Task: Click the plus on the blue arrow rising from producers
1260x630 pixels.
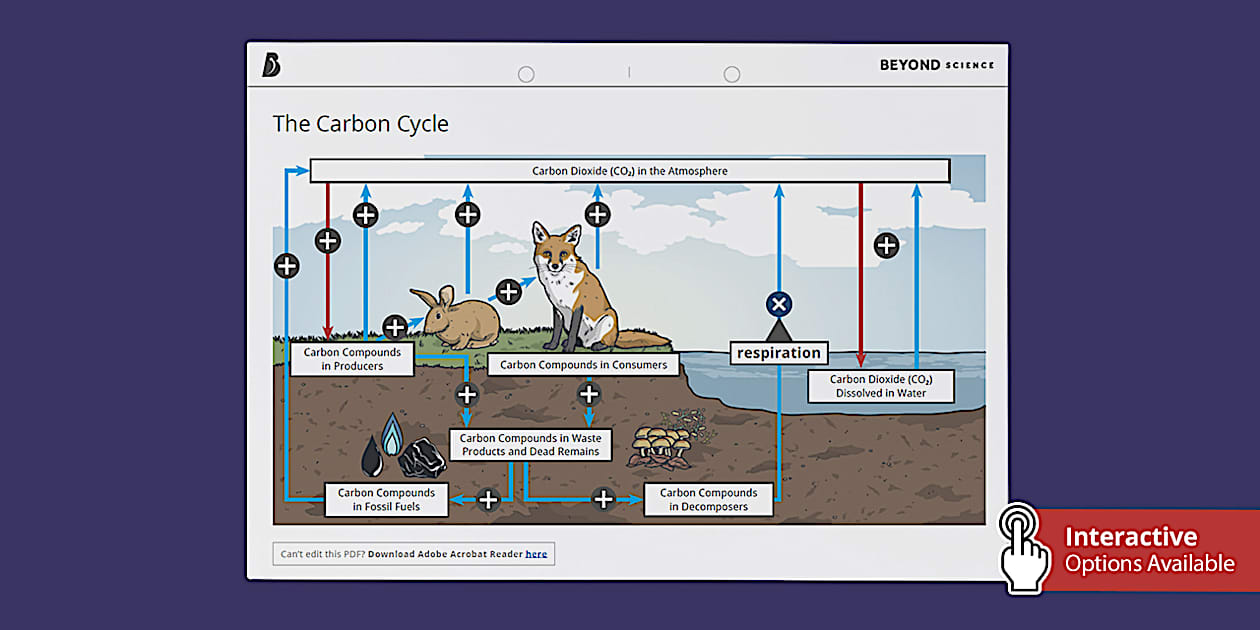Action: (366, 215)
